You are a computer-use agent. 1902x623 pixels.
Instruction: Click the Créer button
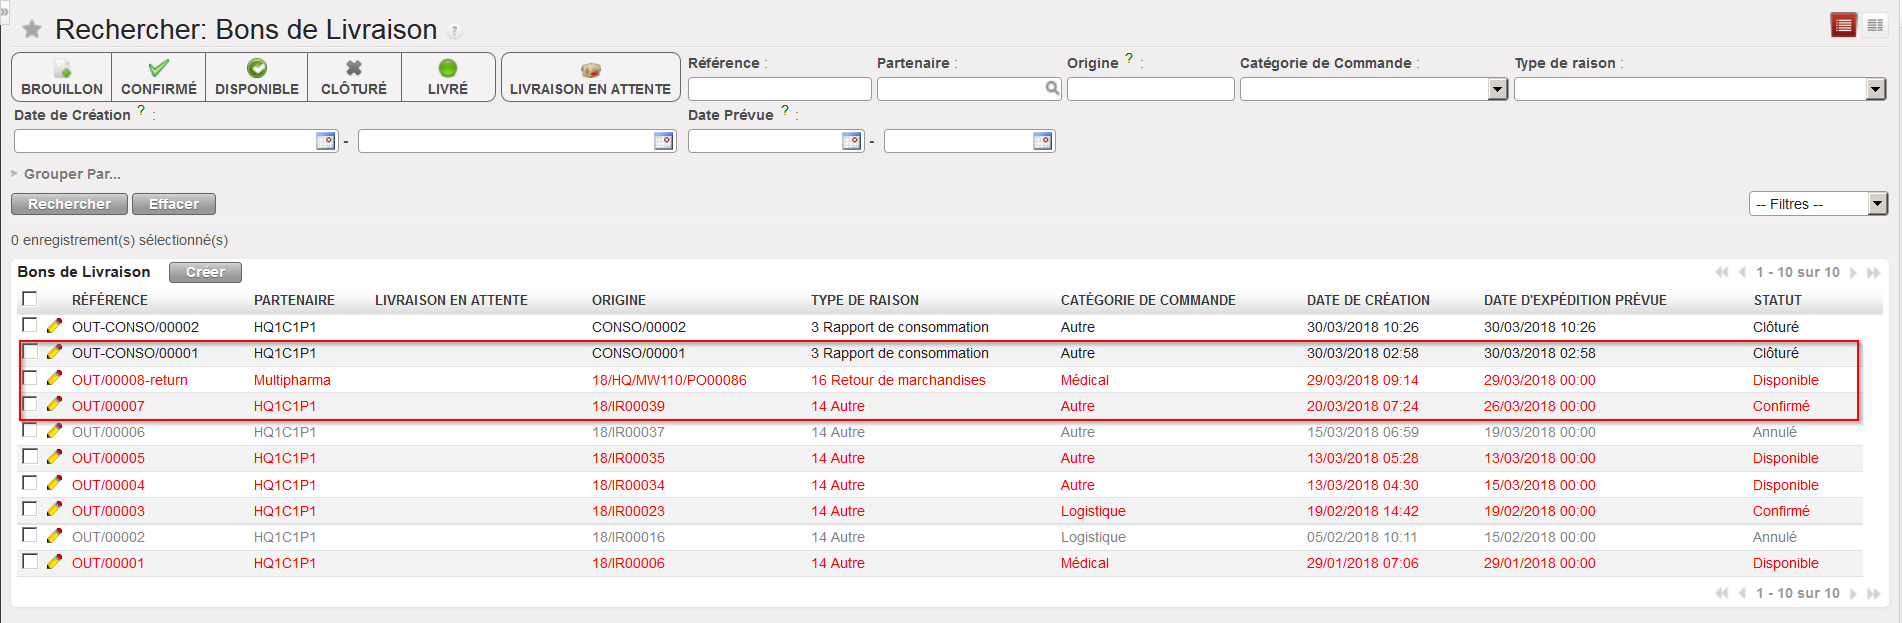pos(205,272)
